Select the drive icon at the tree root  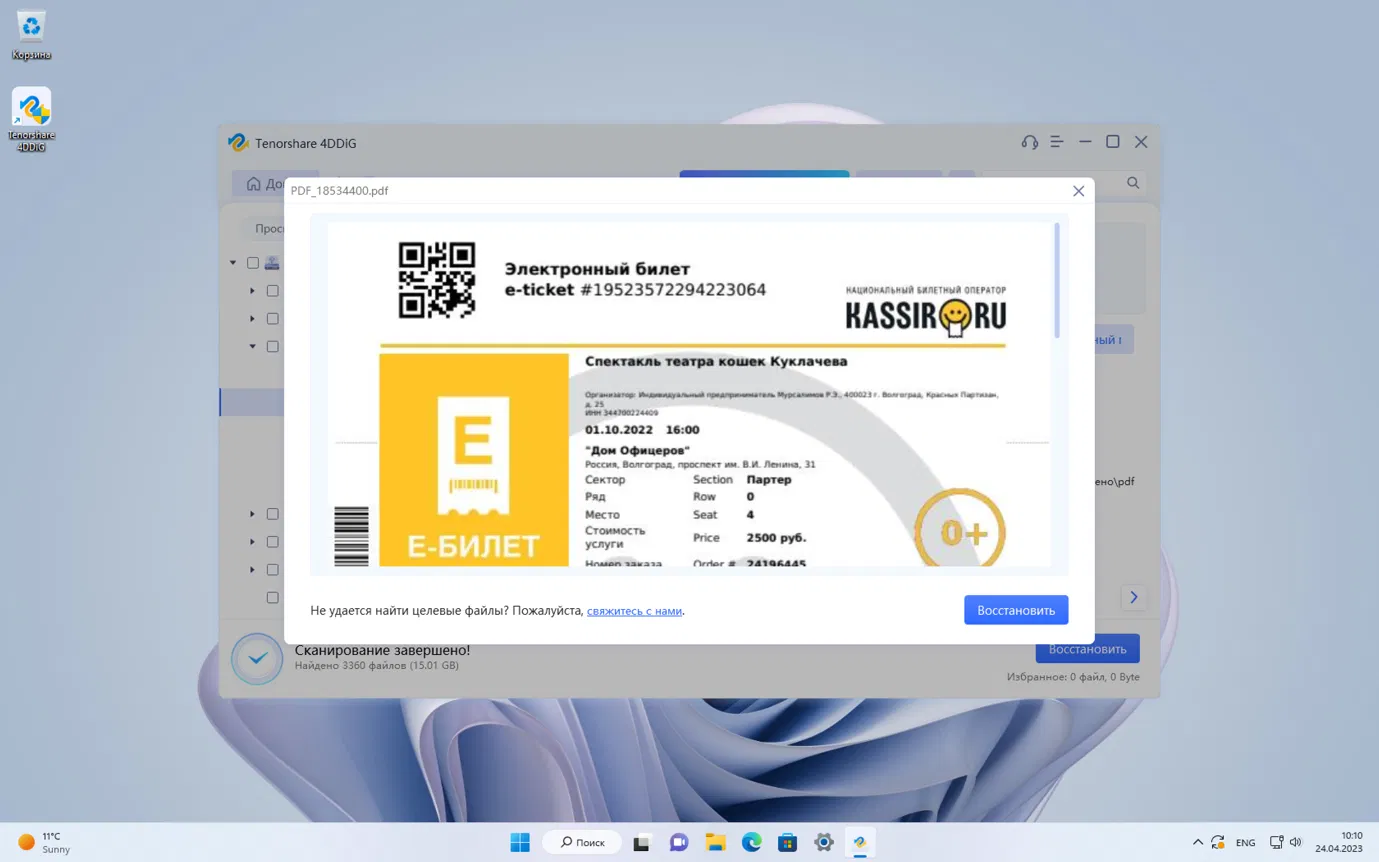(271, 263)
